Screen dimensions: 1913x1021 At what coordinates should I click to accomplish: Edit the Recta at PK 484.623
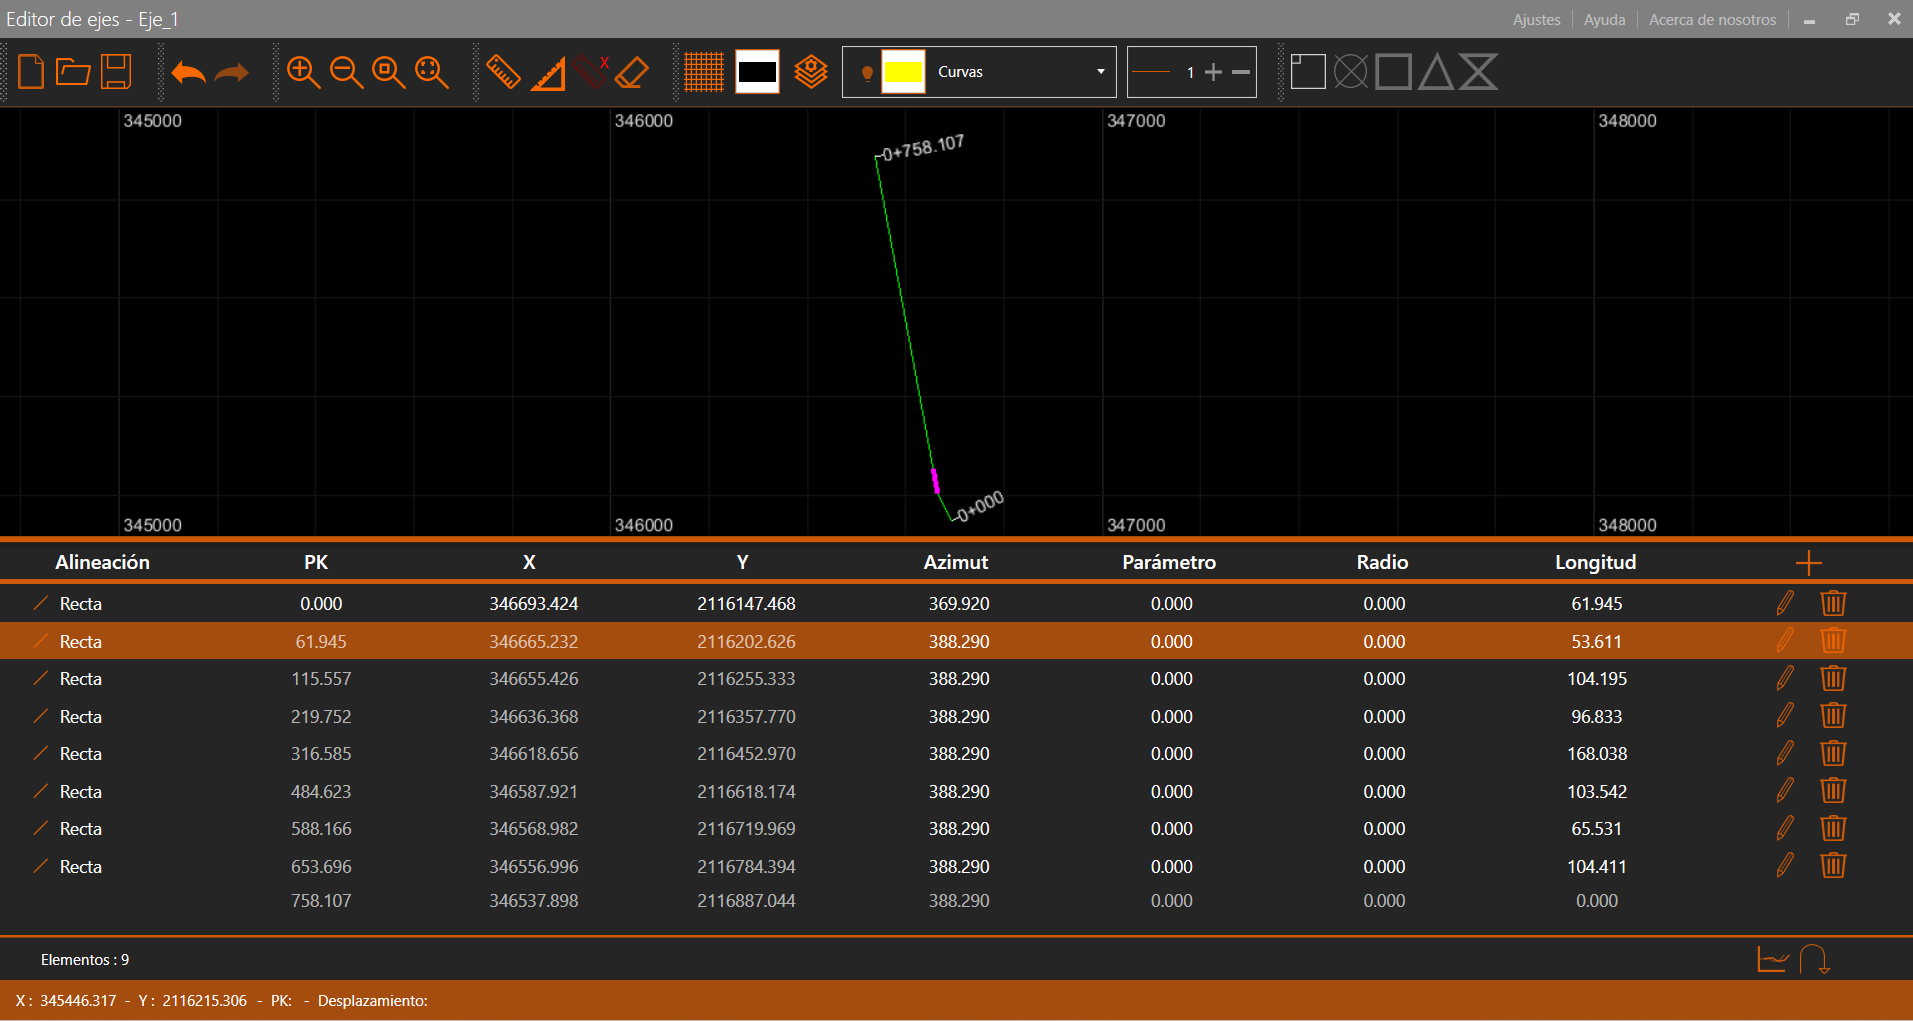(1785, 790)
